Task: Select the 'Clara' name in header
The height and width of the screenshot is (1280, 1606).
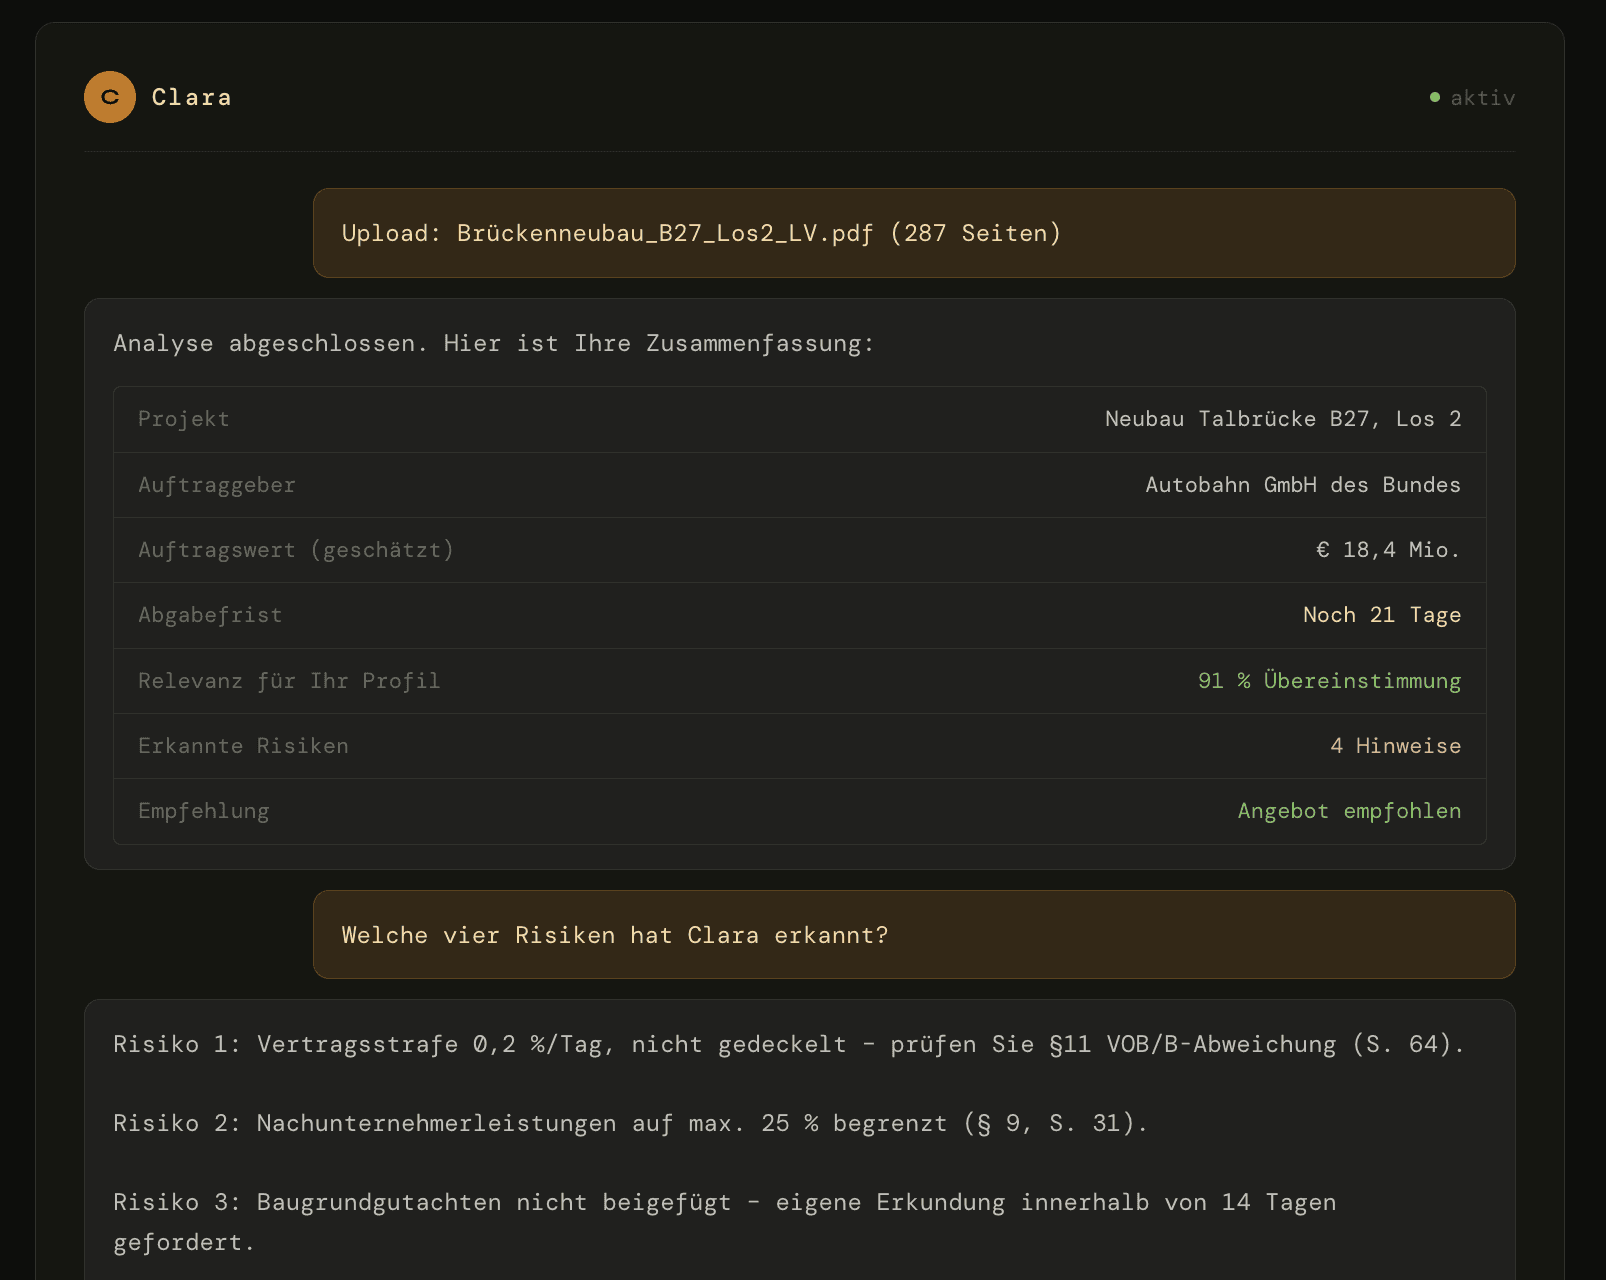Action: click(191, 97)
